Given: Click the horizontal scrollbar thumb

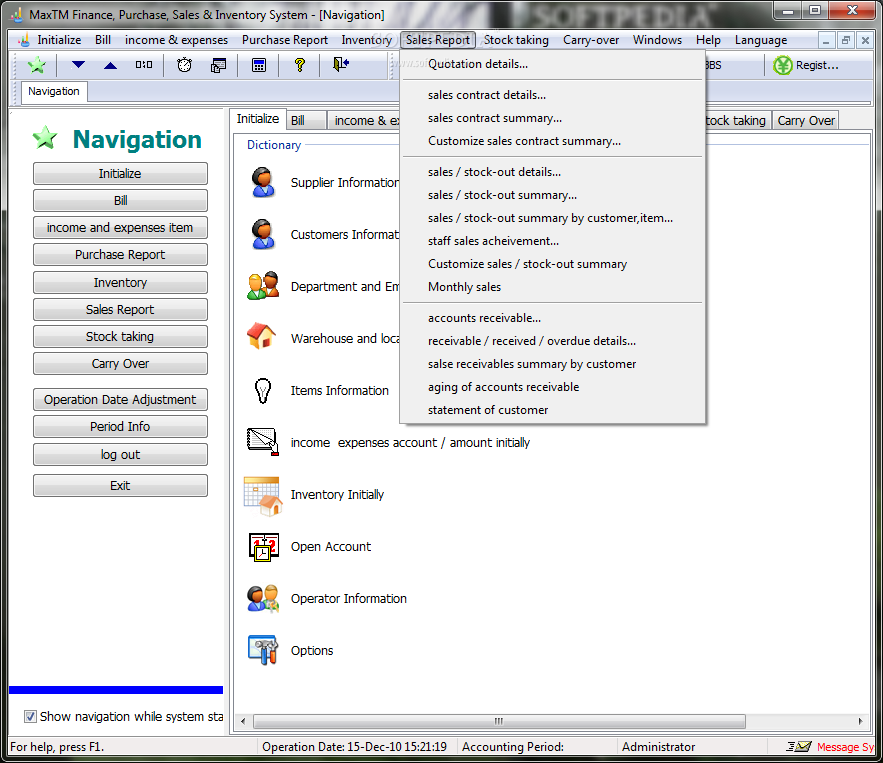Looking at the screenshot, I should 499,721.
